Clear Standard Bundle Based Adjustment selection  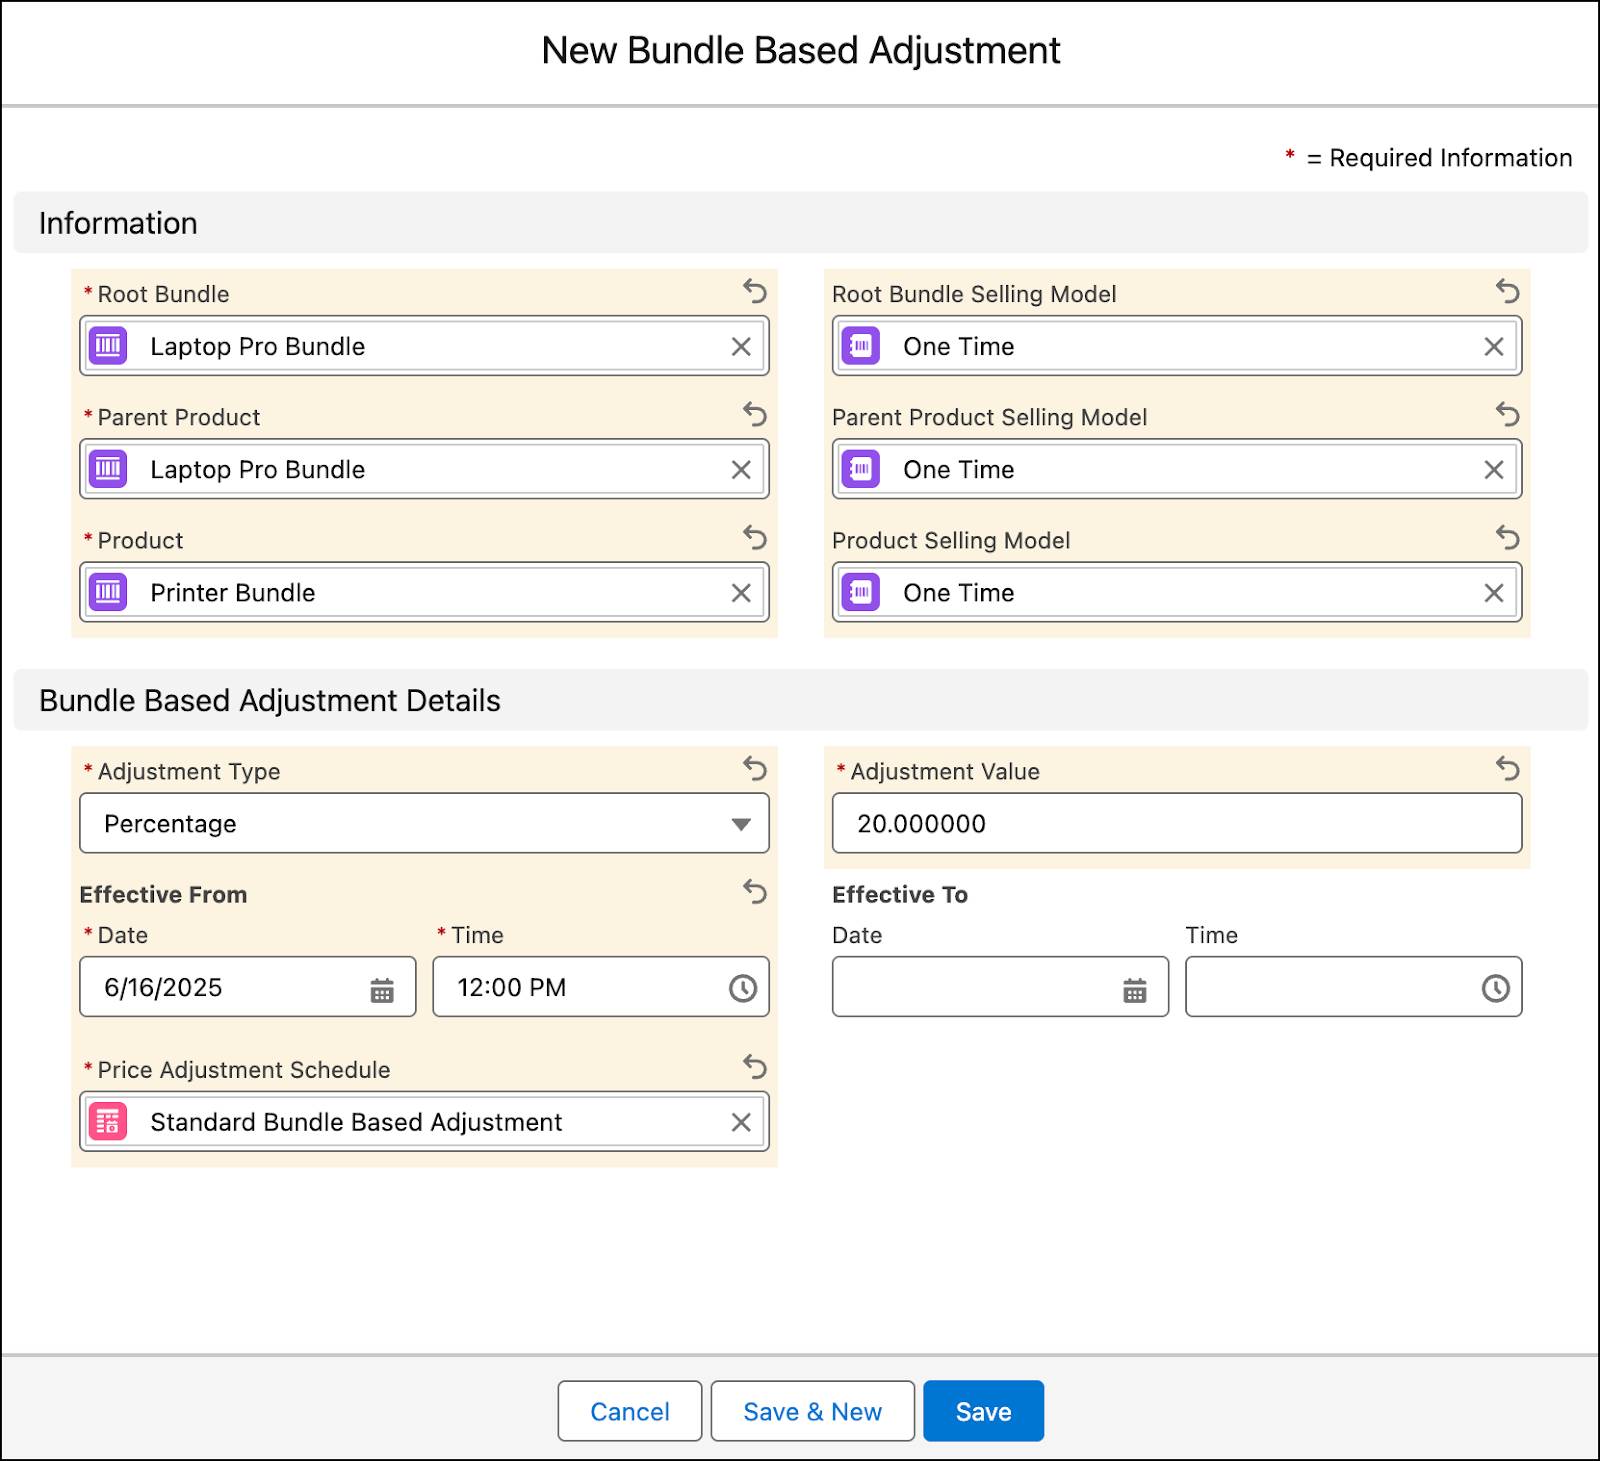(741, 1123)
